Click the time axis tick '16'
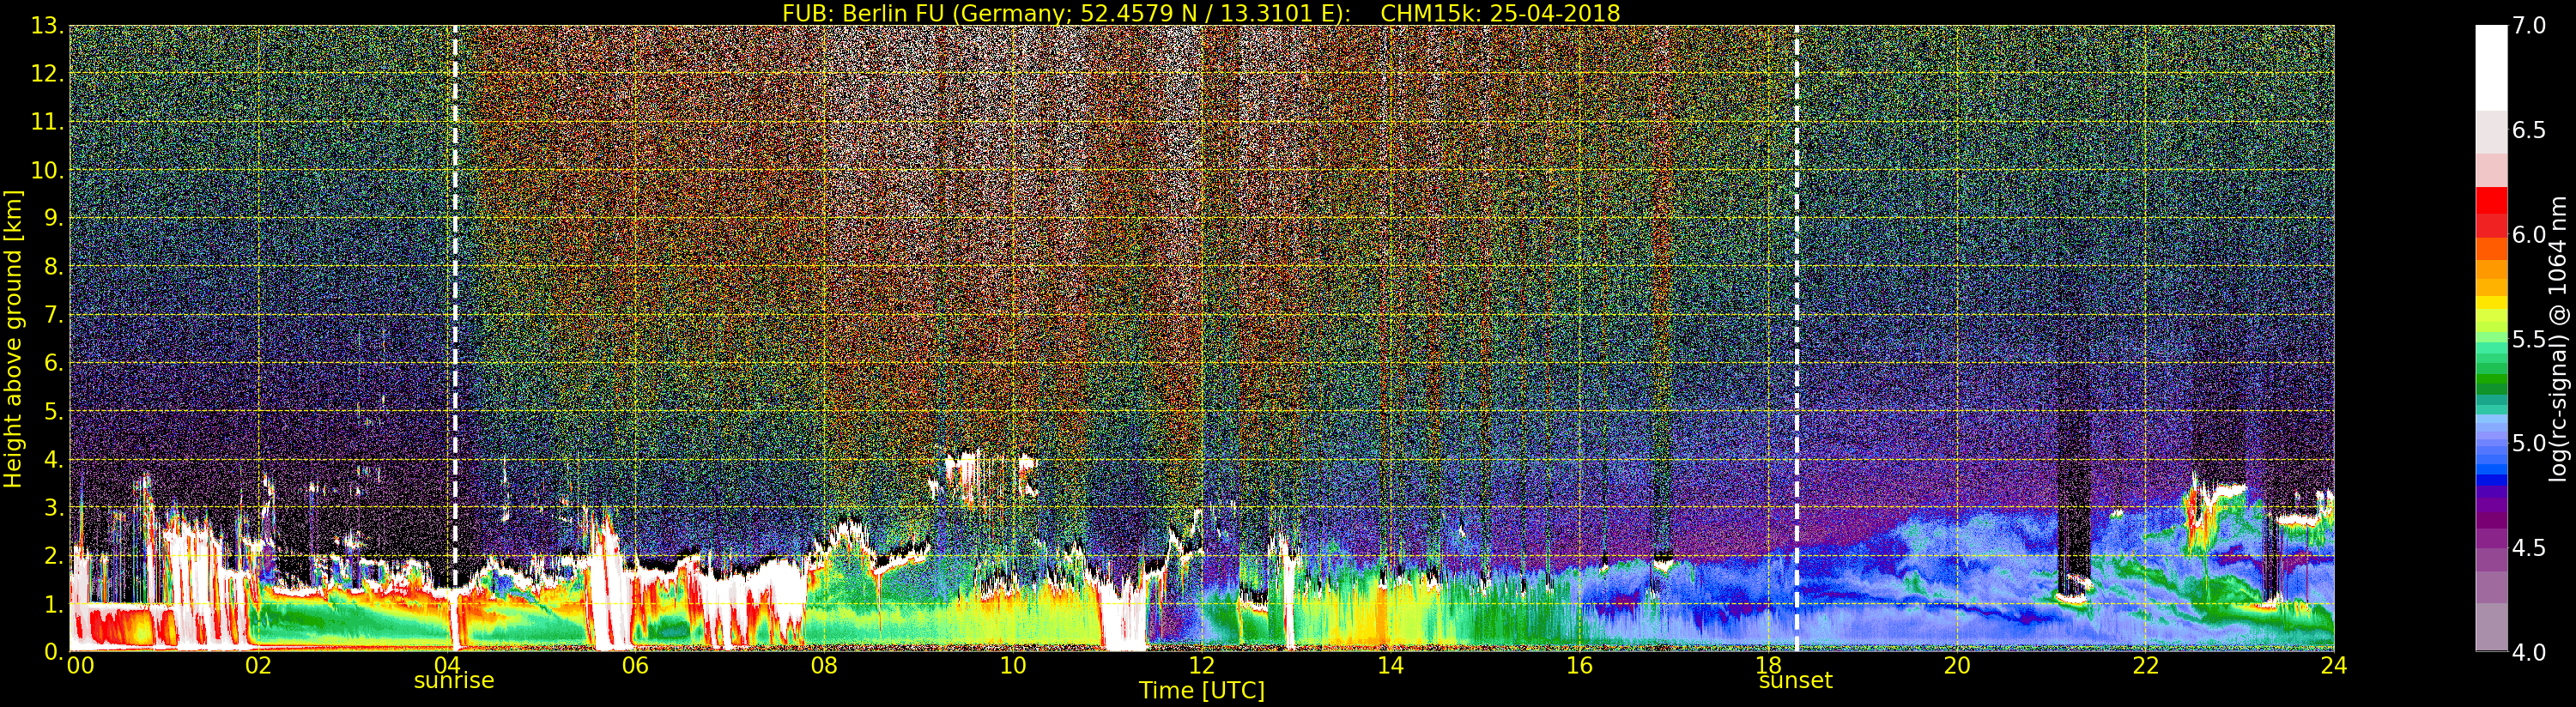Image resolution: width=2576 pixels, height=707 pixels. (1579, 665)
